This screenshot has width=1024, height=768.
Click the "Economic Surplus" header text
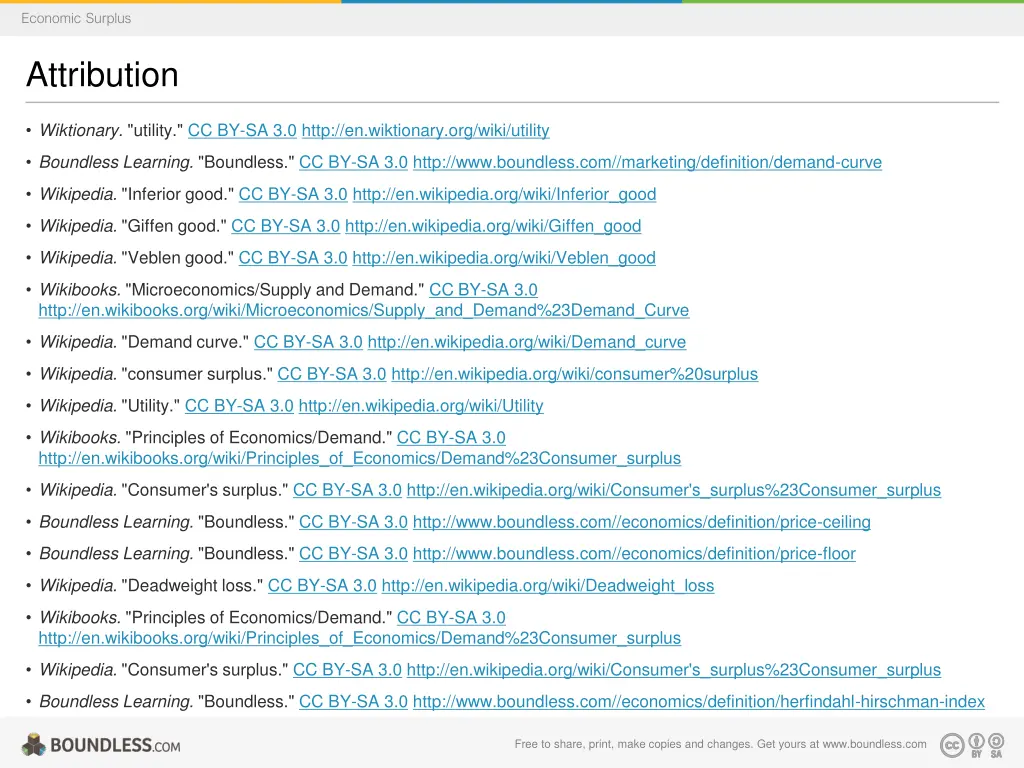(x=76, y=18)
